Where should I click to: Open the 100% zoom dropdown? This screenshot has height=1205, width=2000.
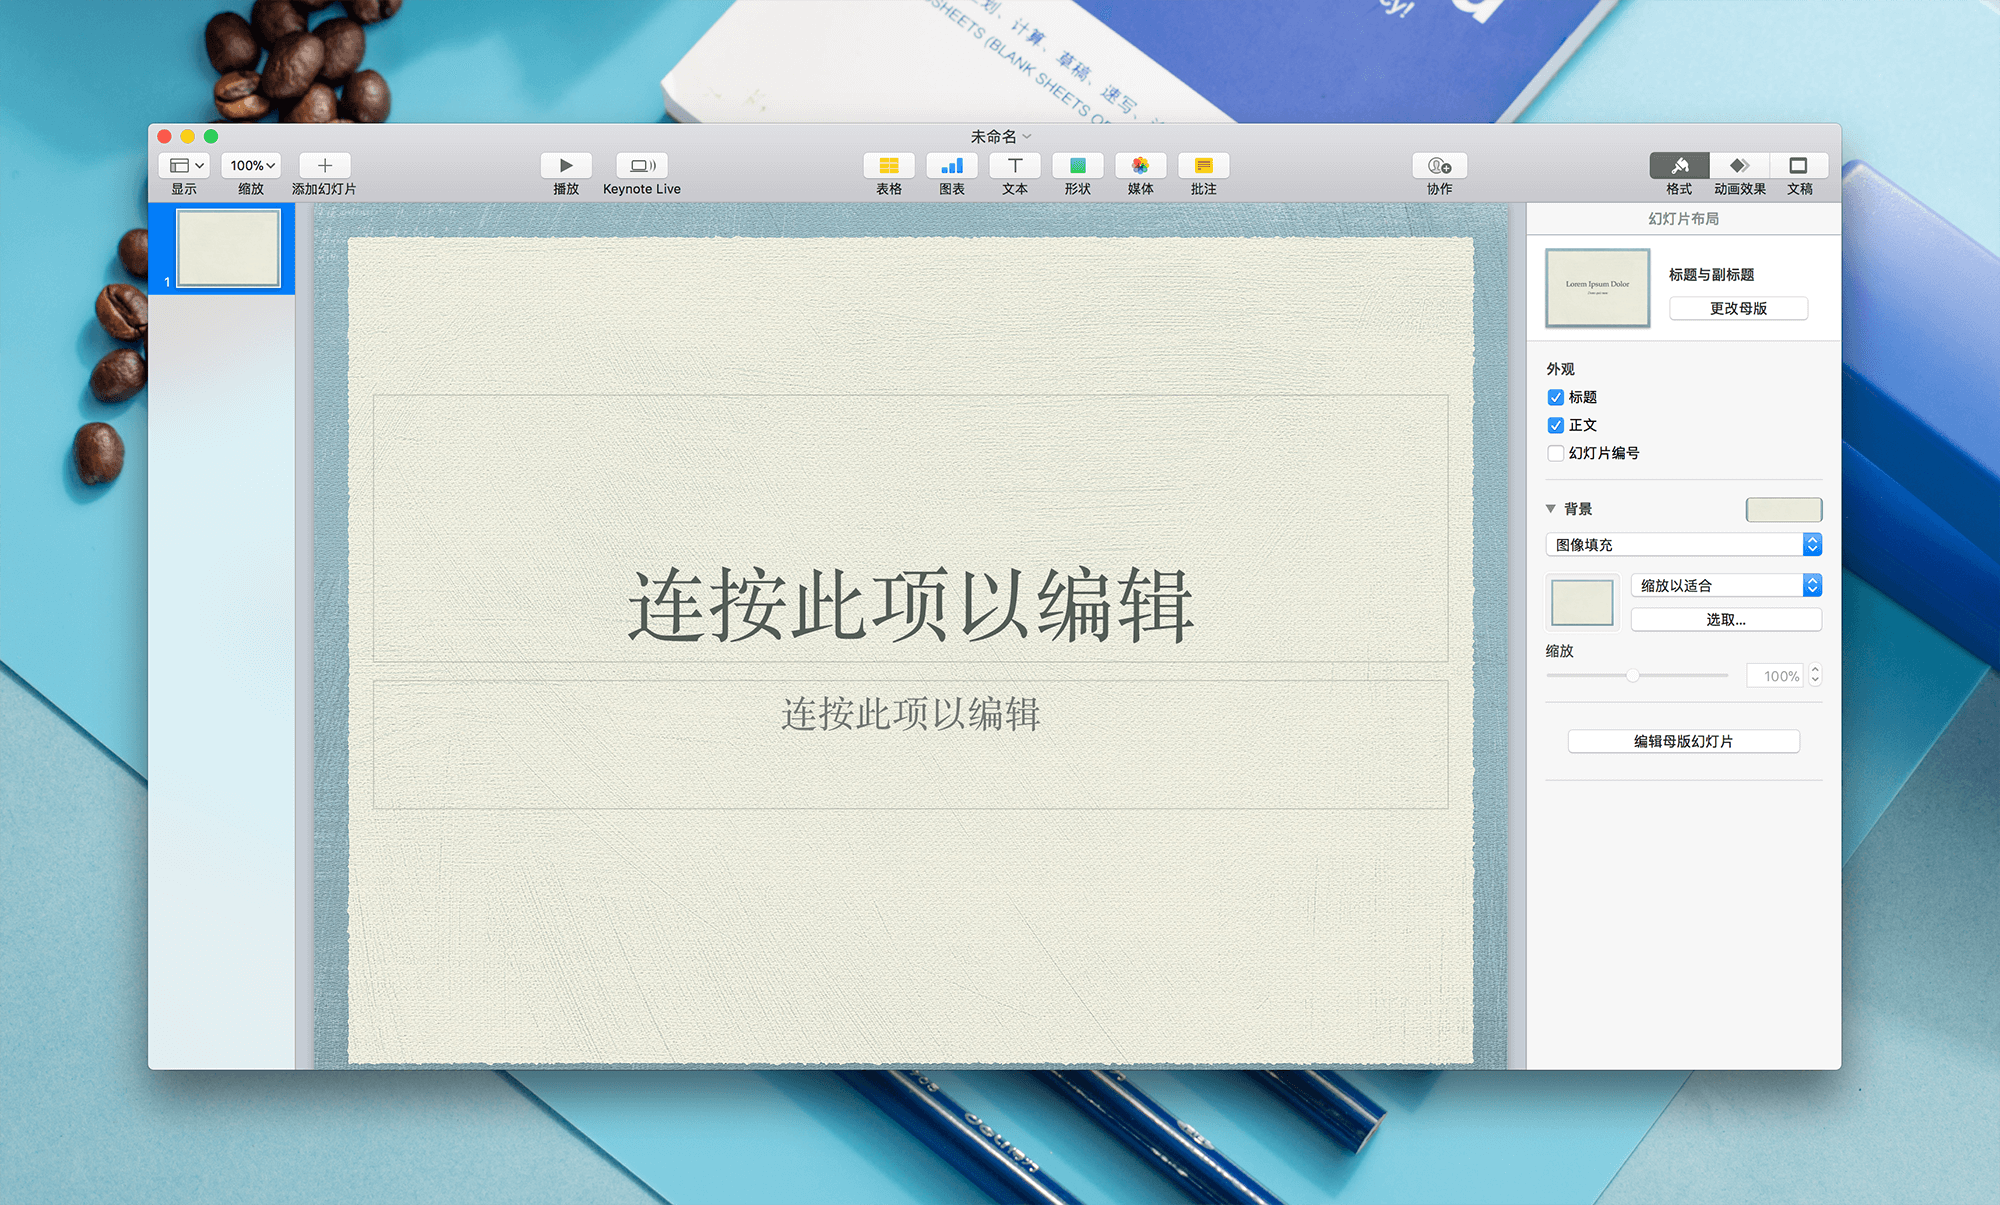click(251, 165)
